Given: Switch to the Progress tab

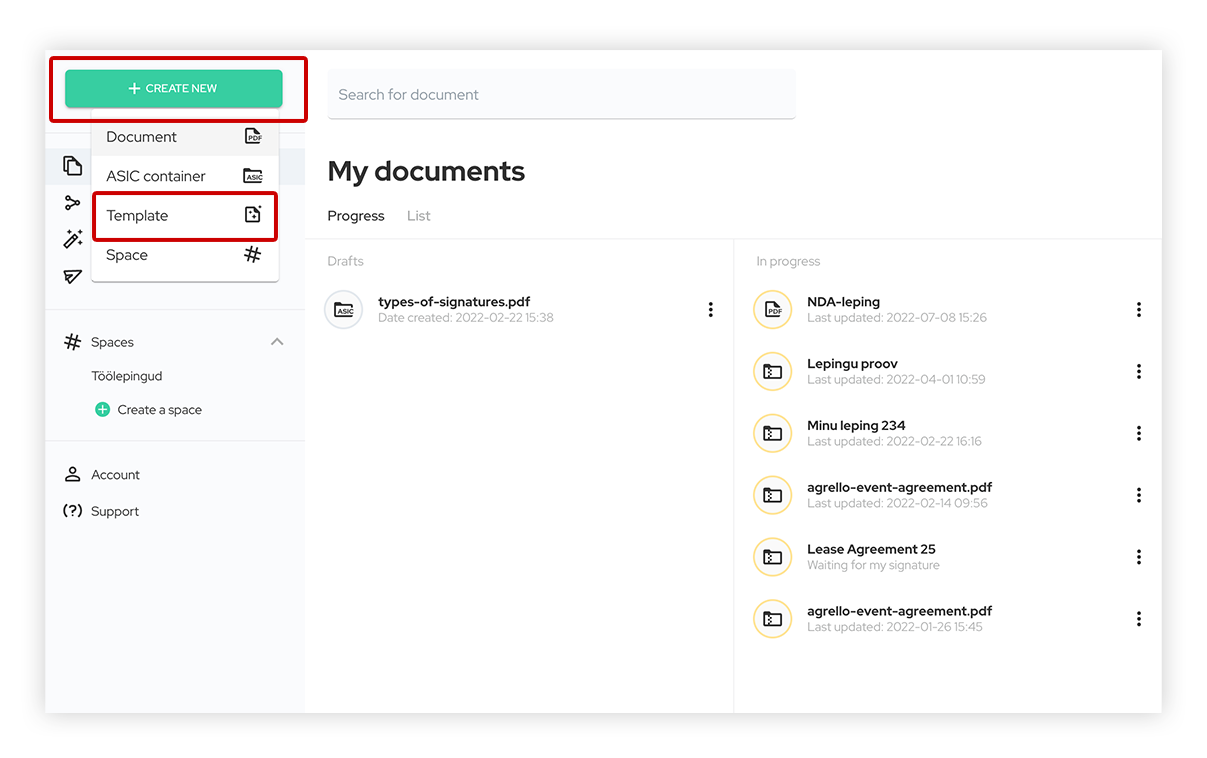Looking at the screenshot, I should tap(355, 216).
